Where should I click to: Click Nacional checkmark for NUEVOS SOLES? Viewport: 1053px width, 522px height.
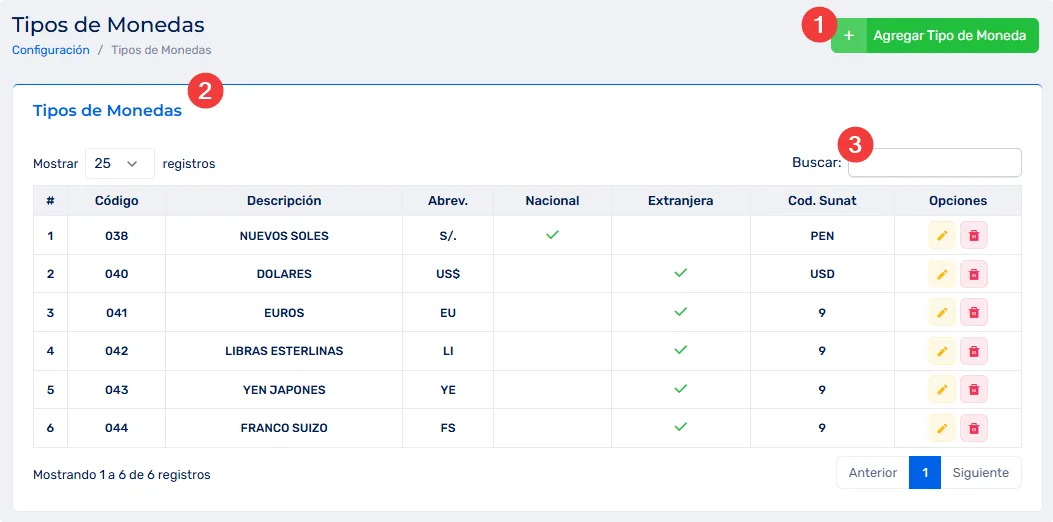(x=552, y=235)
